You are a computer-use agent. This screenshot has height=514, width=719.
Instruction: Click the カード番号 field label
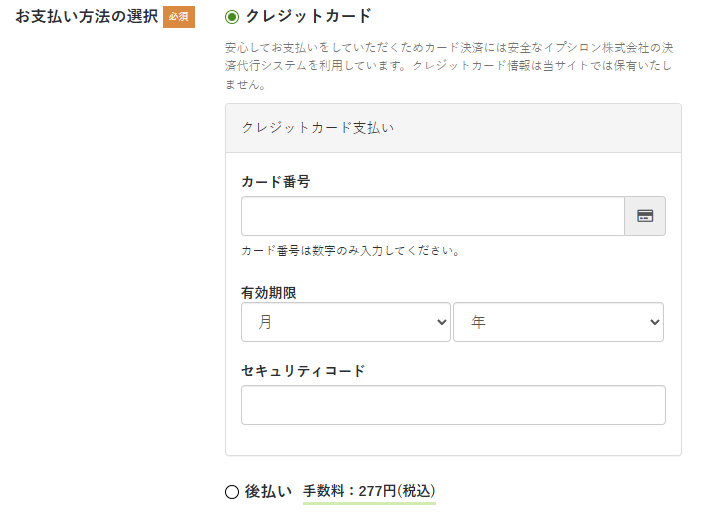tap(276, 182)
